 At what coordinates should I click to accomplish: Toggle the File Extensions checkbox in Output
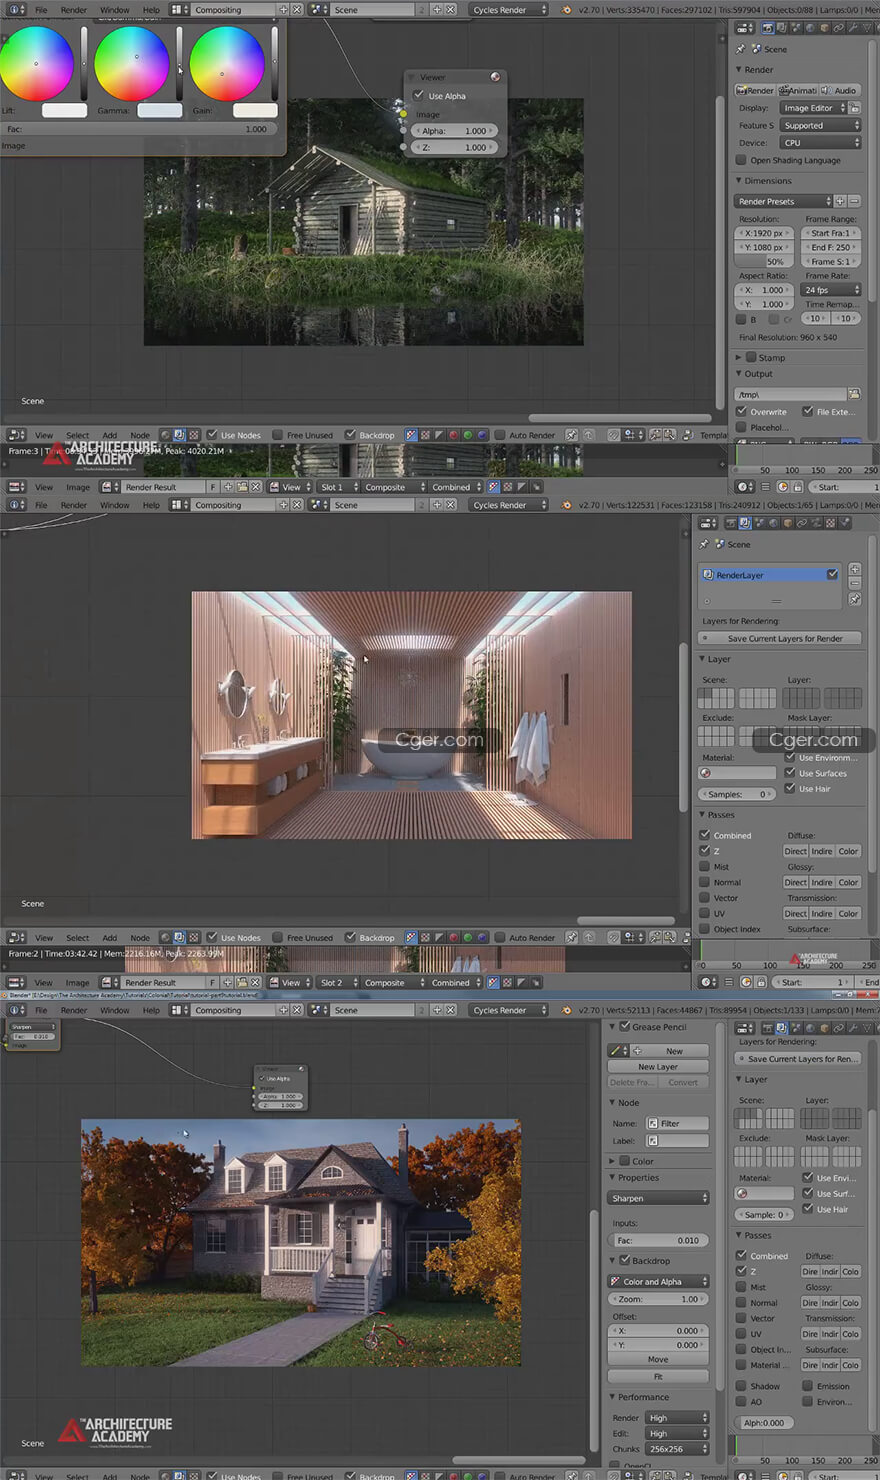point(807,411)
